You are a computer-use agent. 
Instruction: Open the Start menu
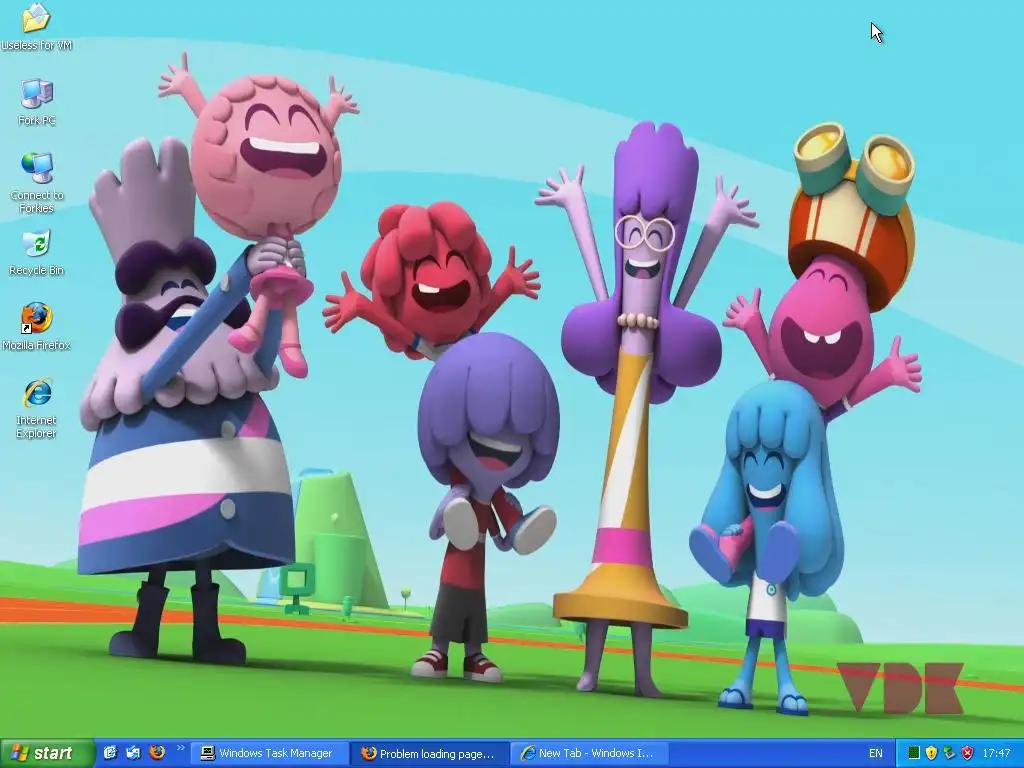pos(48,753)
